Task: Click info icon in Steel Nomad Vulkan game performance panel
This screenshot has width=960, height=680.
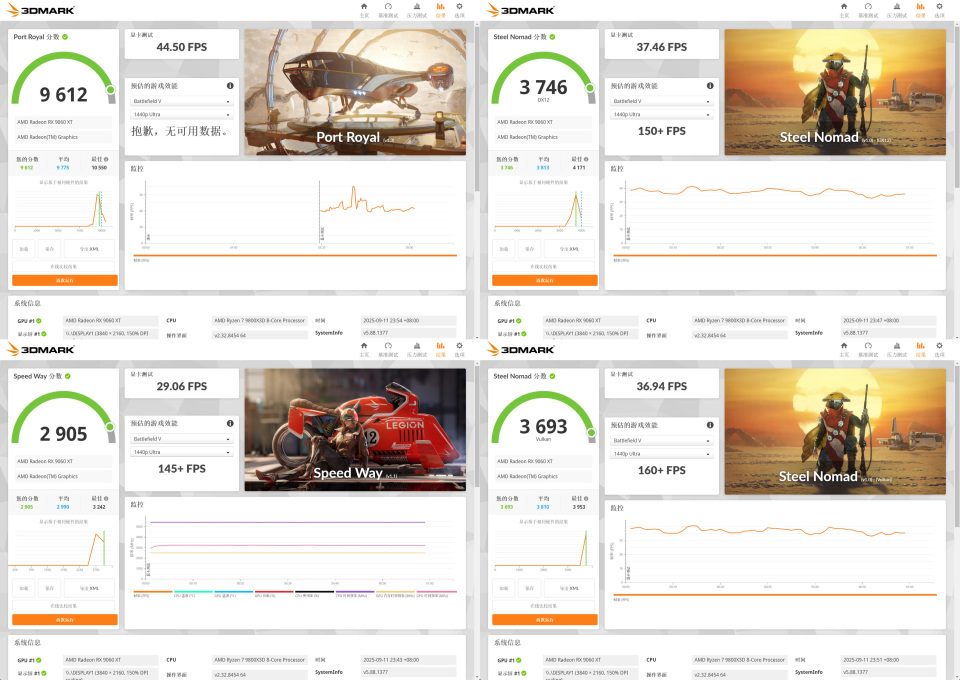Action: [x=710, y=425]
